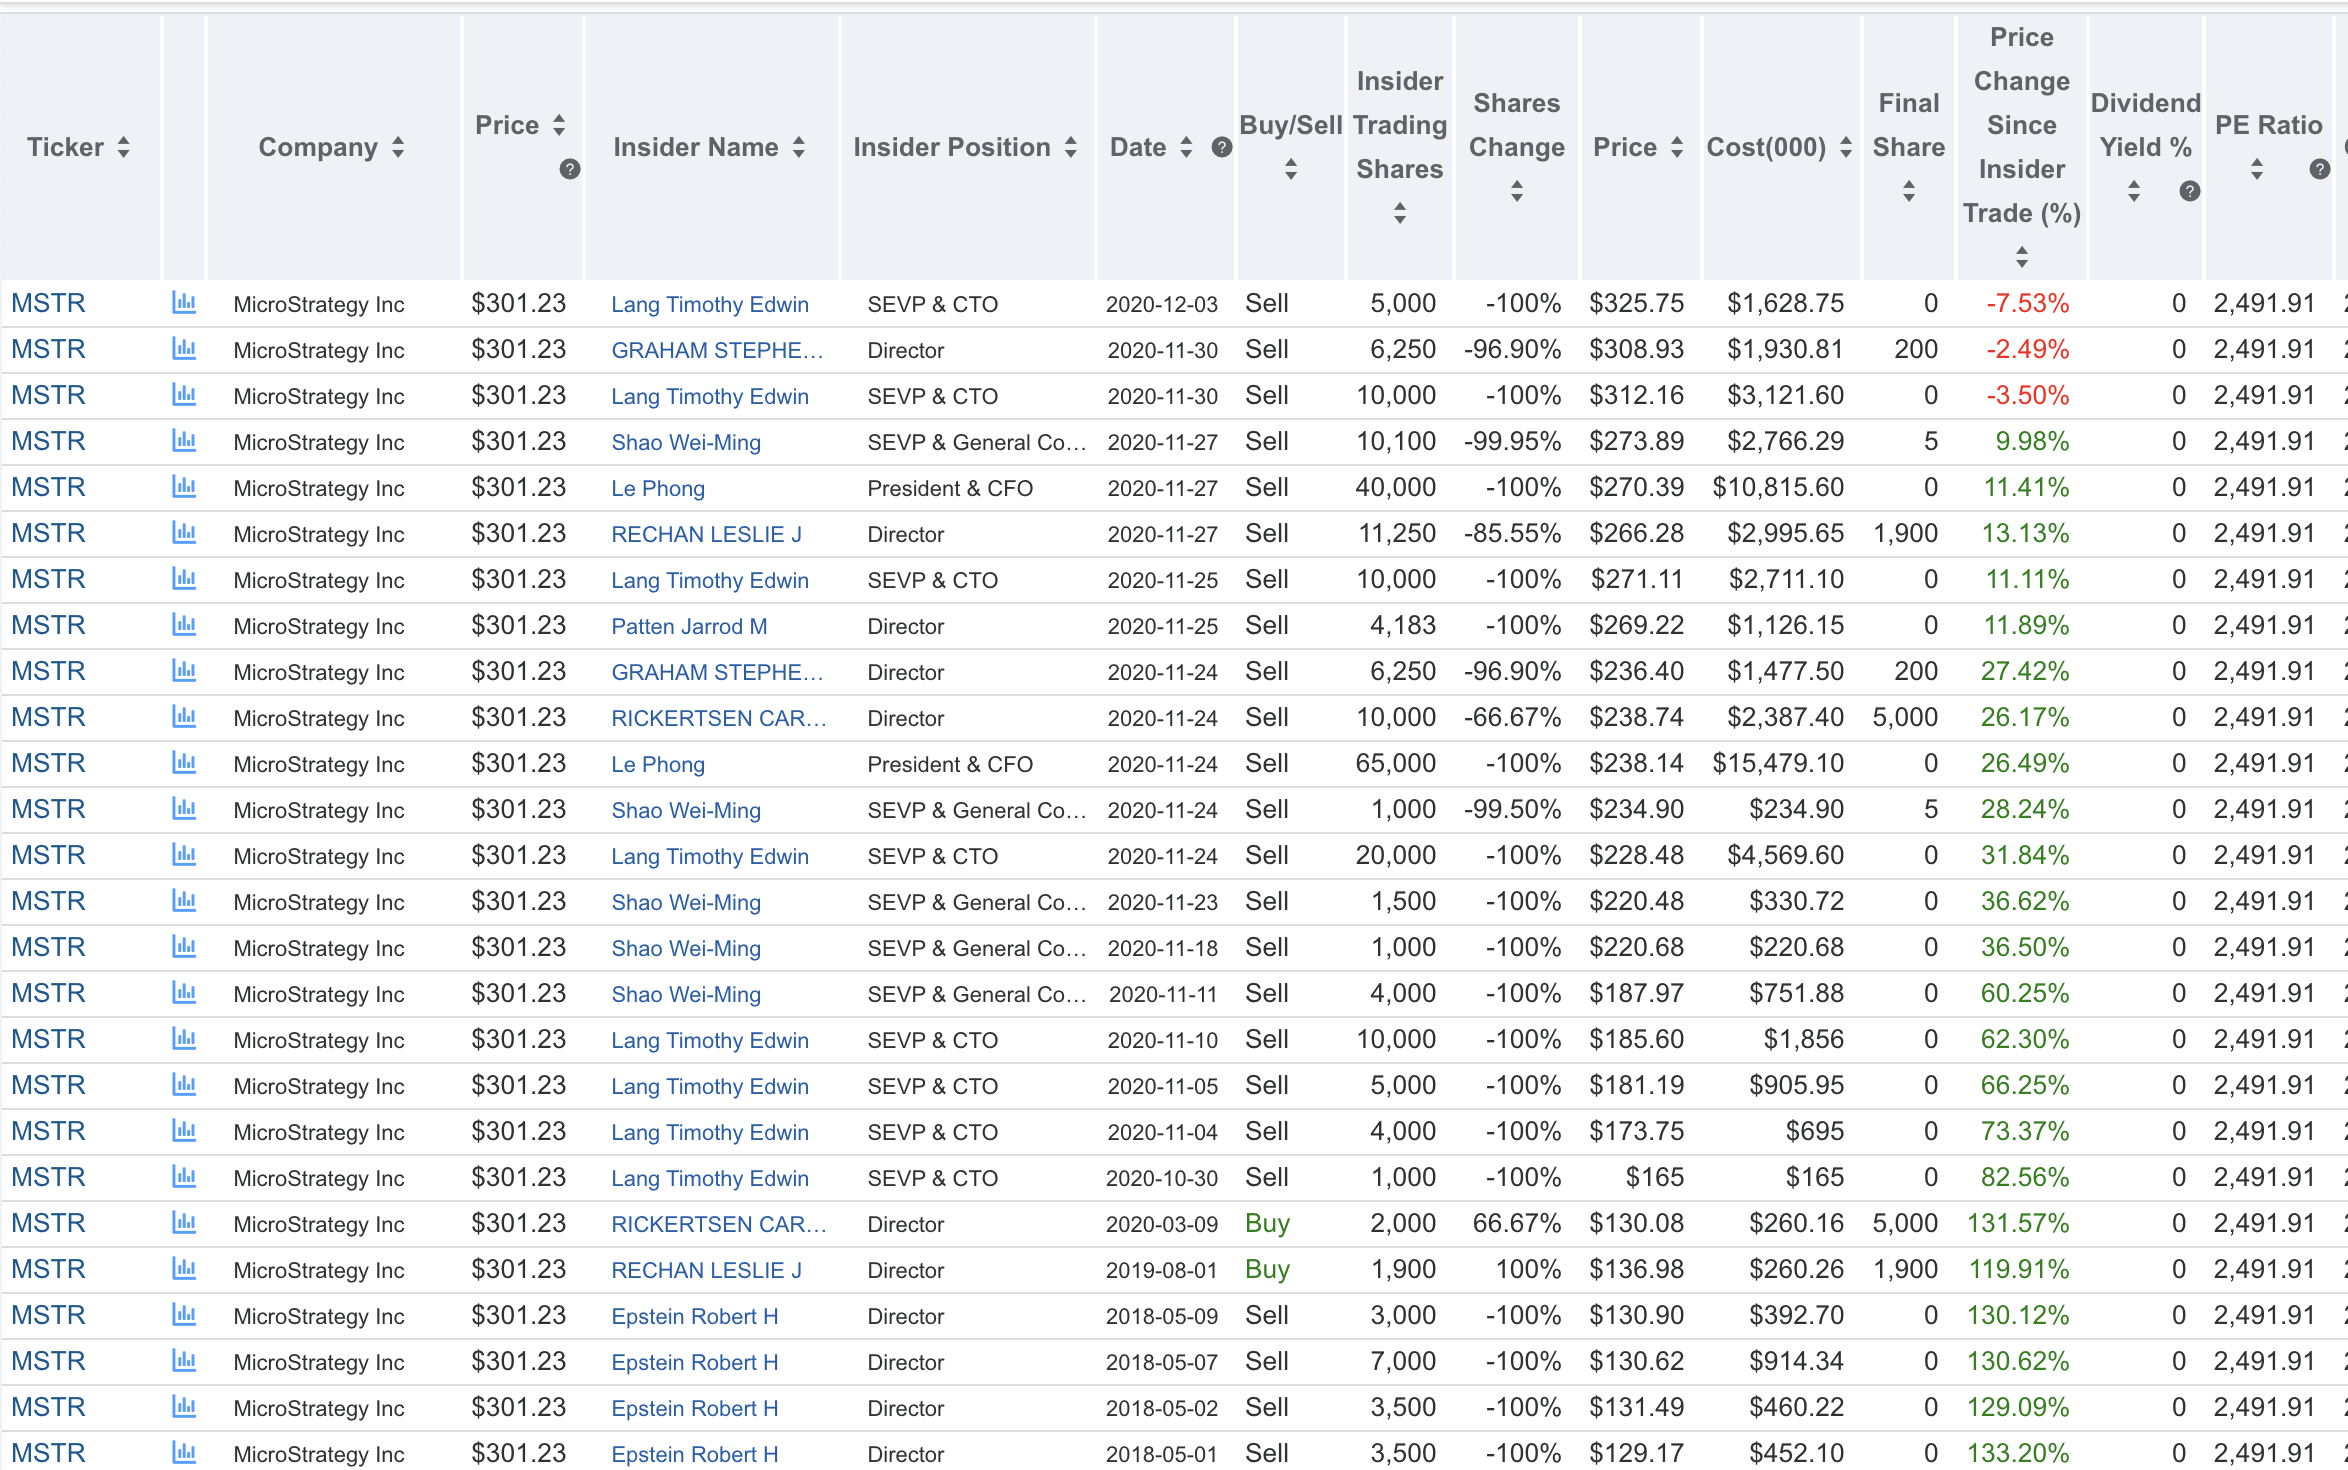The height and width of the screenshot is (1470, 2348).
Task: Sort table by Ticker column
Action: (x=123, y=147)
